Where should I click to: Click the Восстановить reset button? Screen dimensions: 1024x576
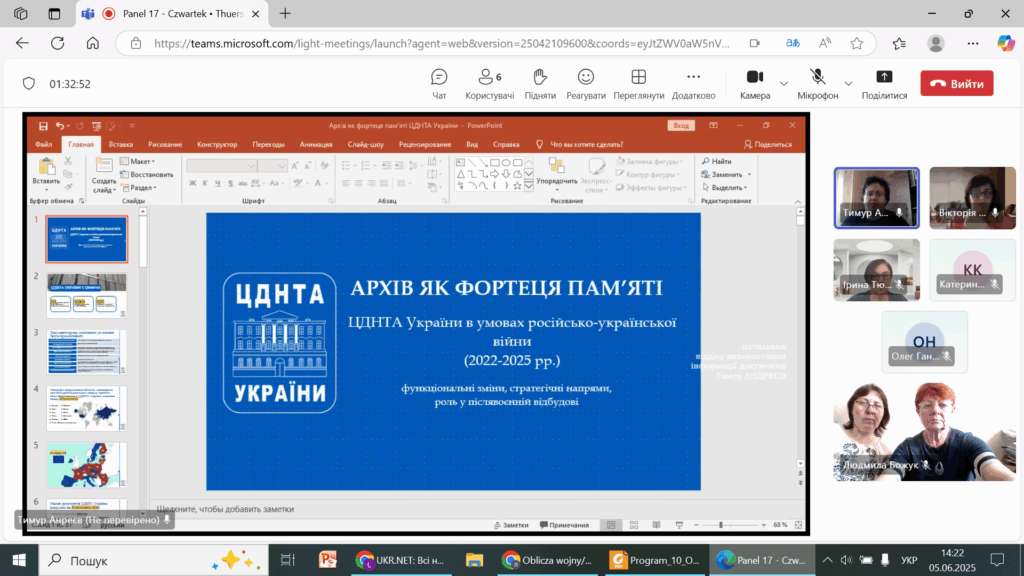pos(147,174)
